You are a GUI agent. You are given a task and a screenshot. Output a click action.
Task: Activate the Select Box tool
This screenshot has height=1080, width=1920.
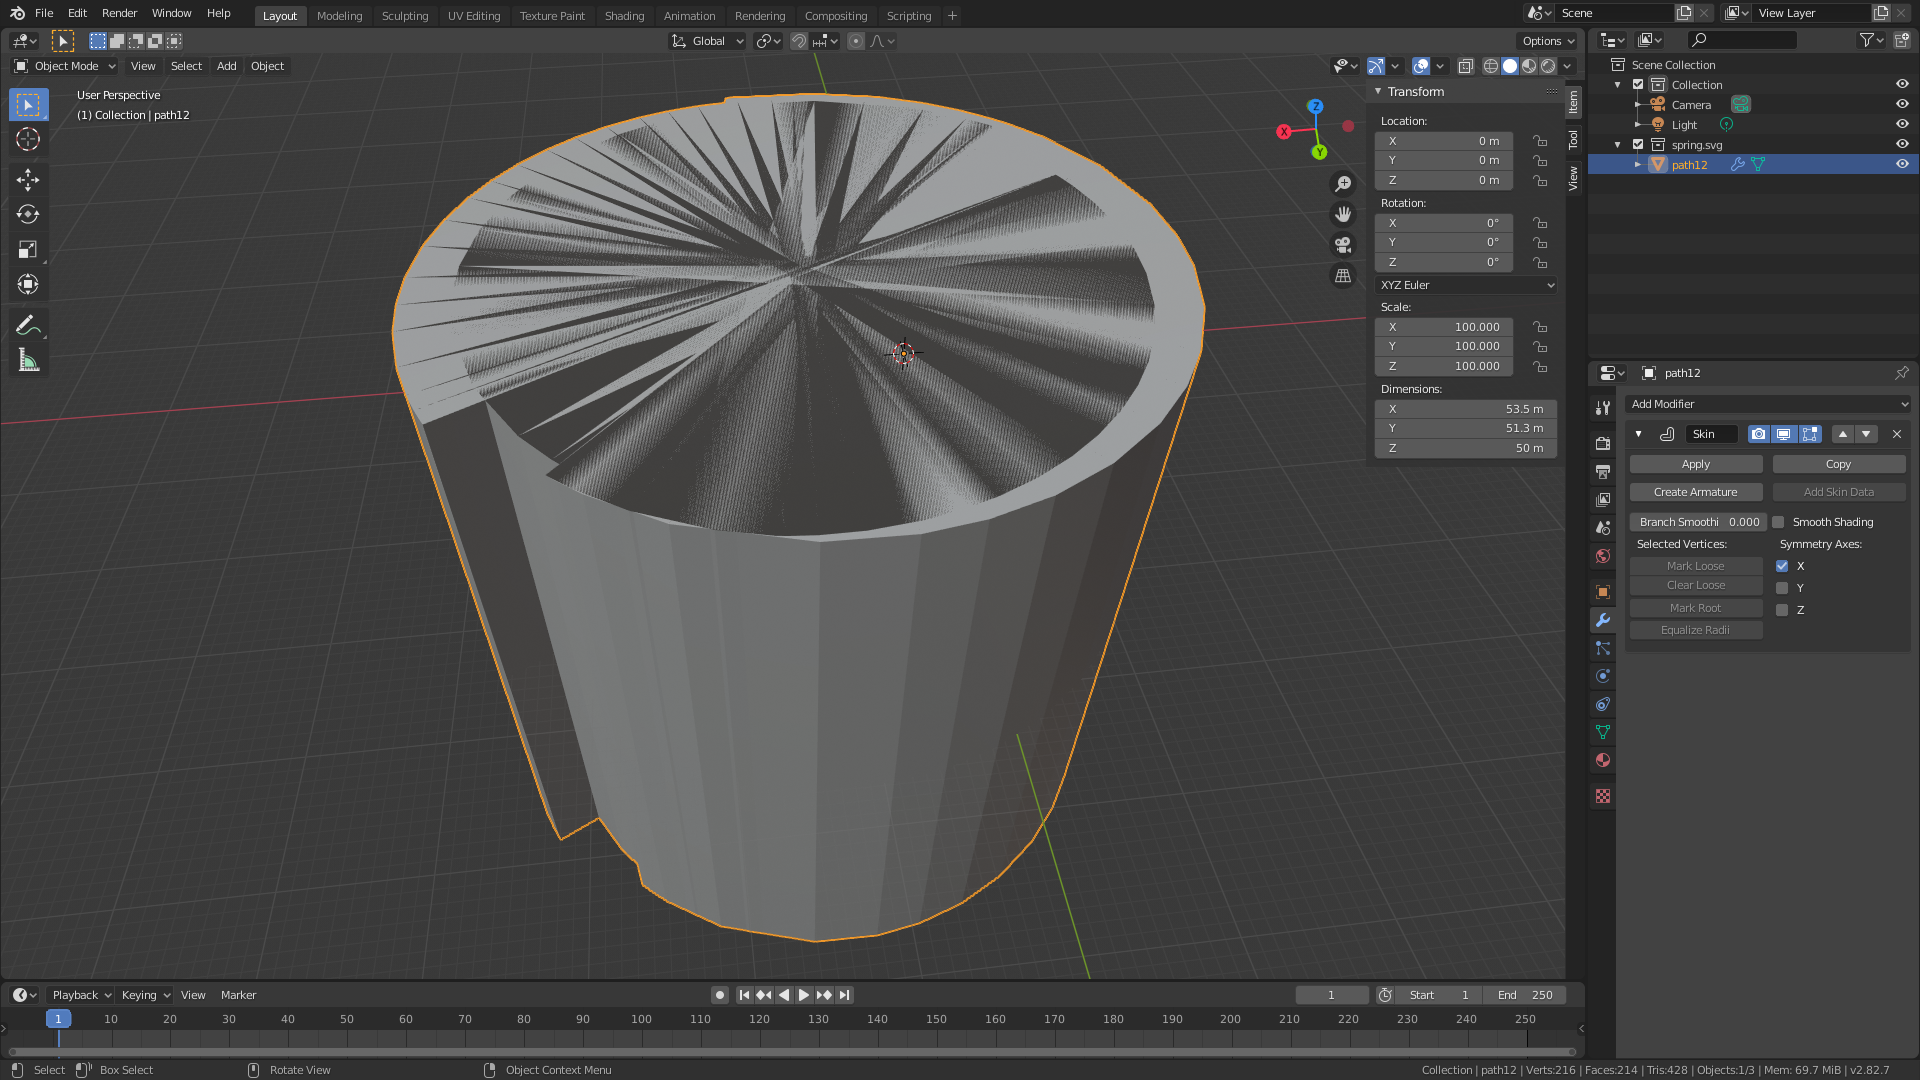[28, 105]
